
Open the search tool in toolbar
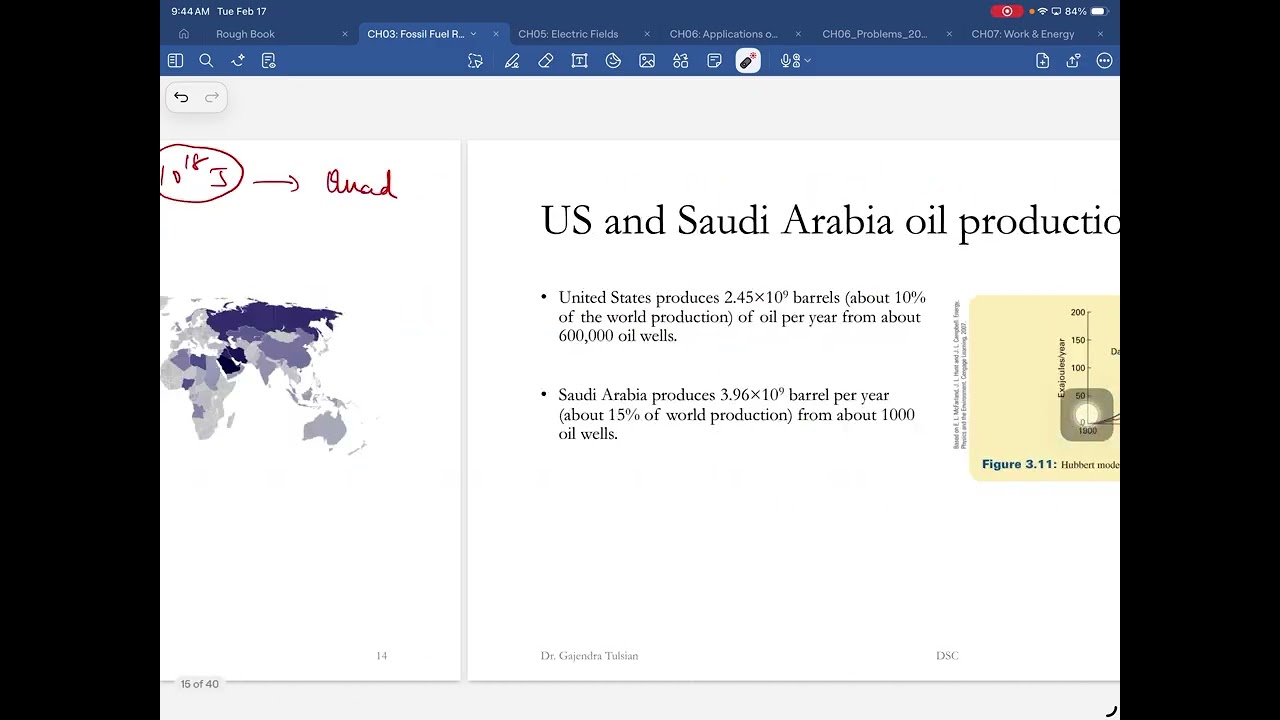coord(206,61)
